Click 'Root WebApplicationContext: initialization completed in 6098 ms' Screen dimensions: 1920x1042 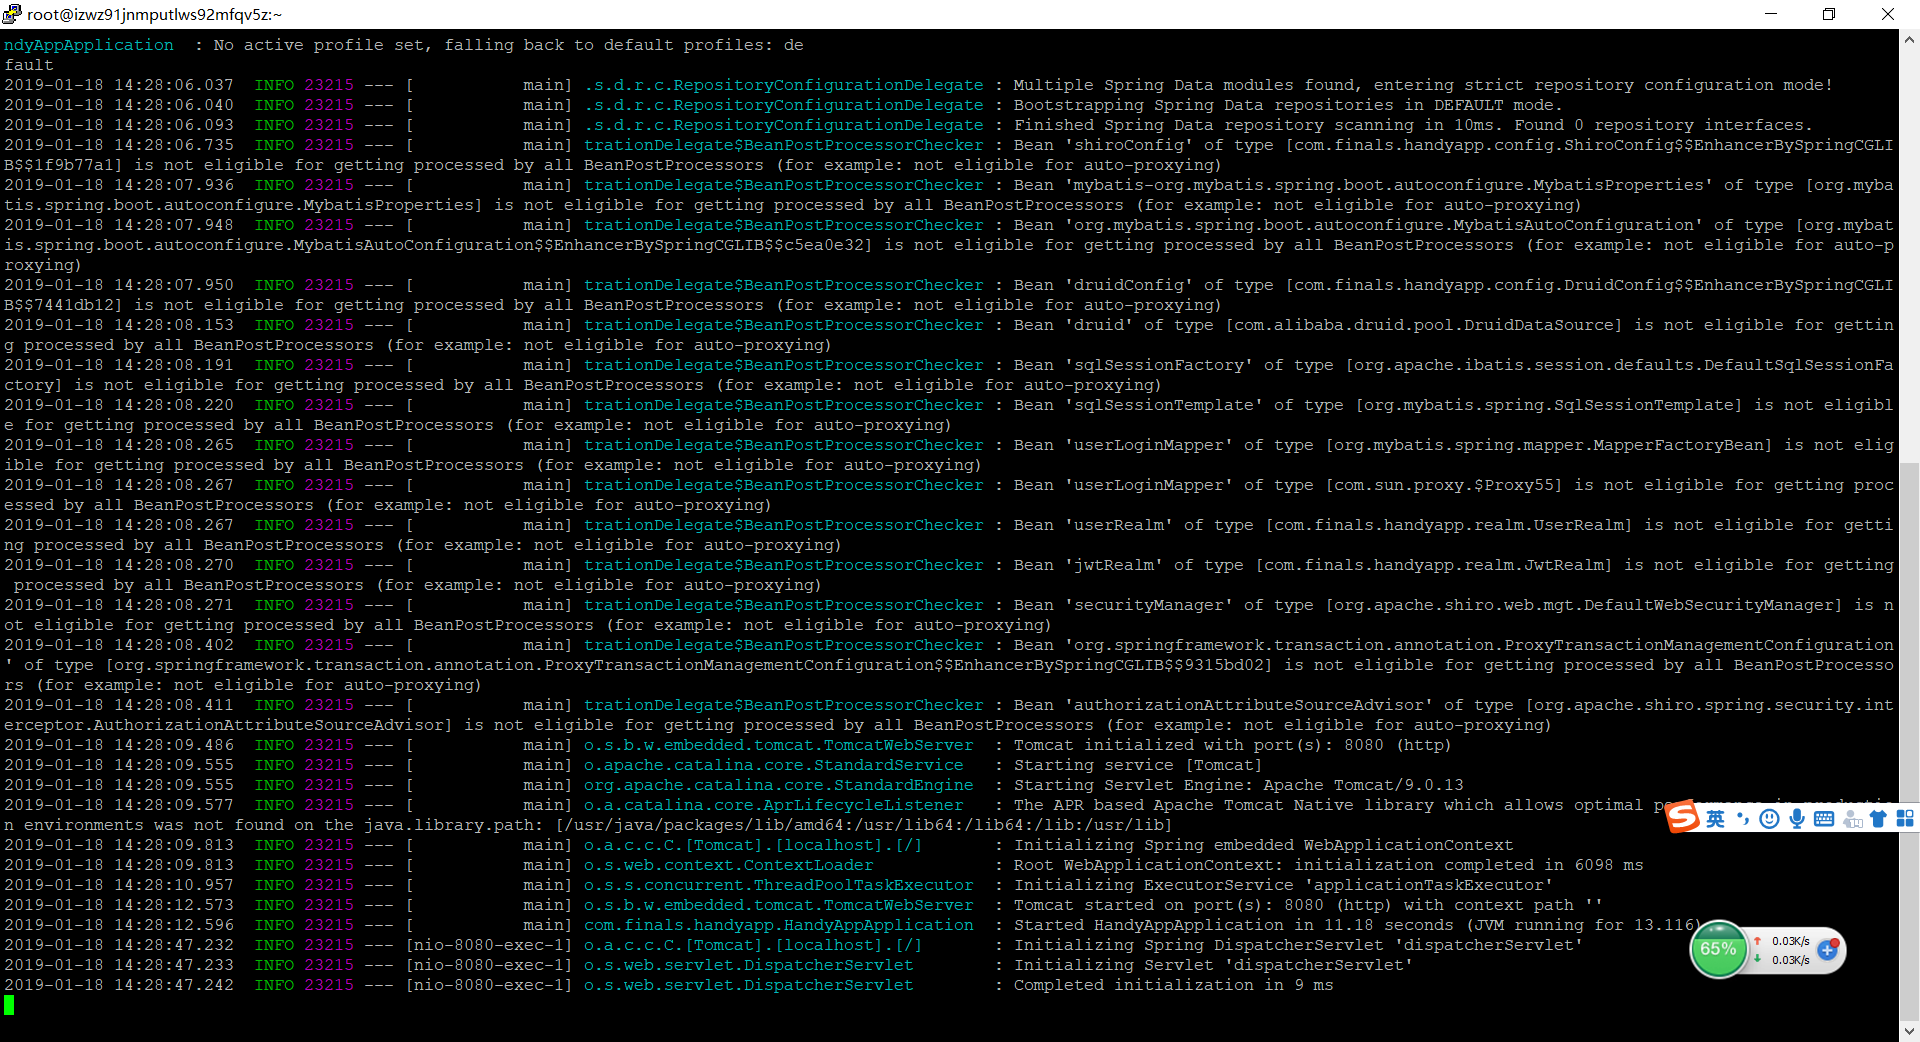tap(1329, 865)
